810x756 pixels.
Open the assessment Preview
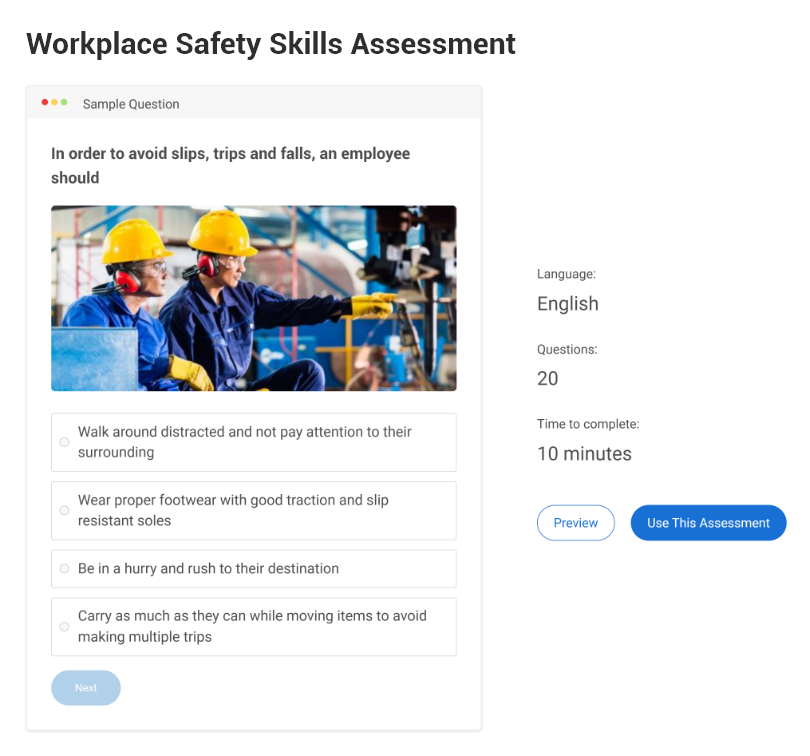pos(576,522)
